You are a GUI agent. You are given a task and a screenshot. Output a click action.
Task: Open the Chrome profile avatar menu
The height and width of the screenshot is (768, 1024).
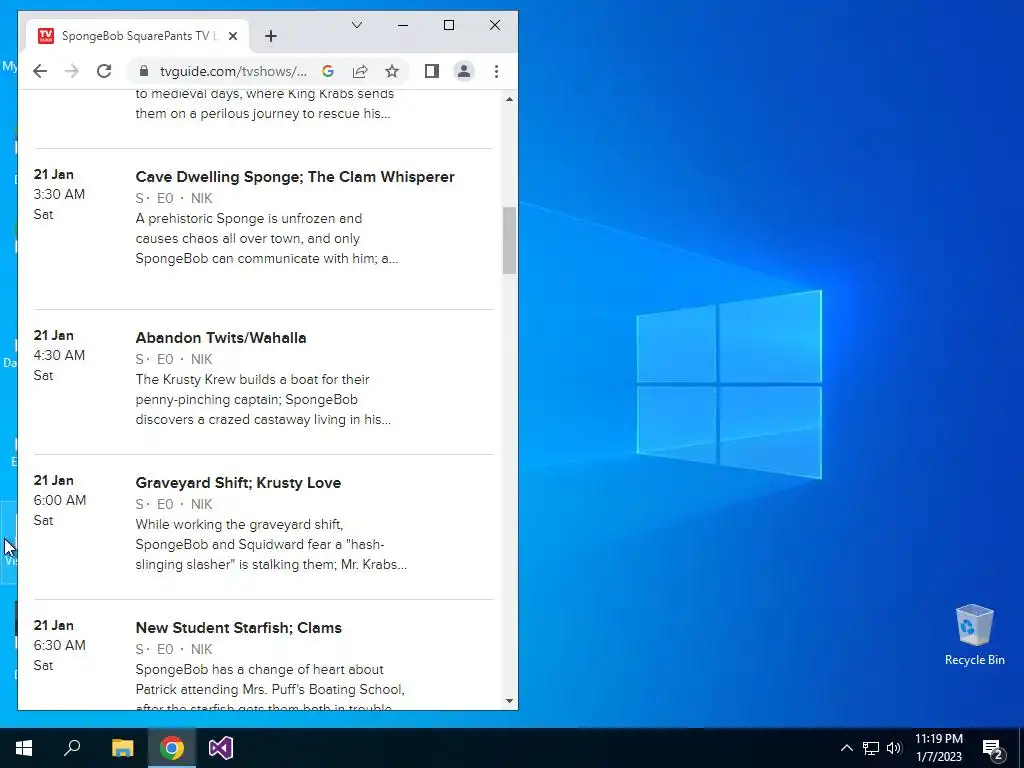click(464, 71)
